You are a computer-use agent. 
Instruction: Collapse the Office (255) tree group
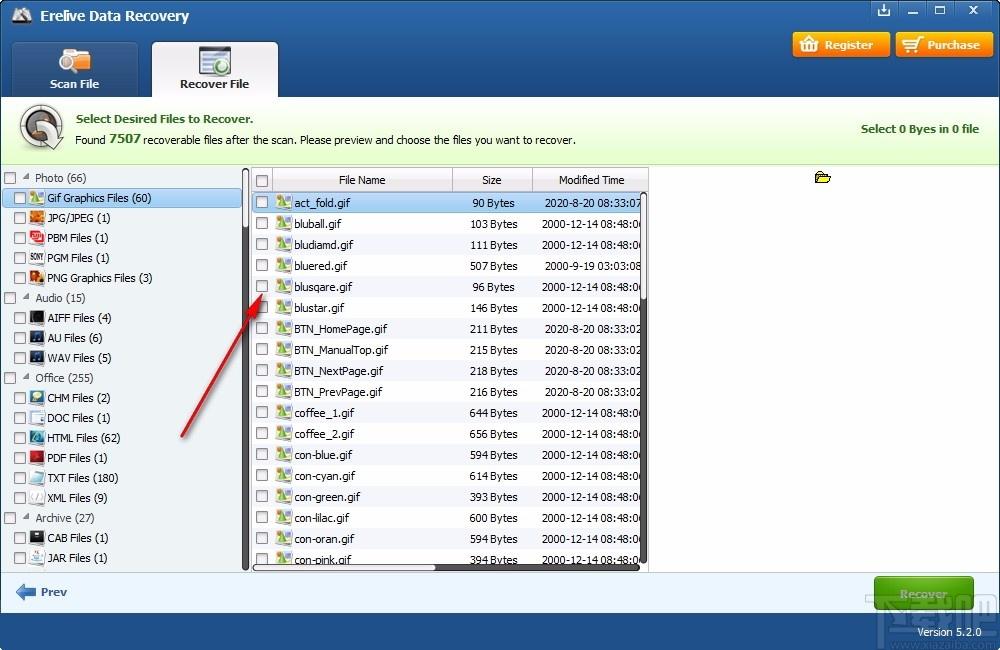coord(26,377)
